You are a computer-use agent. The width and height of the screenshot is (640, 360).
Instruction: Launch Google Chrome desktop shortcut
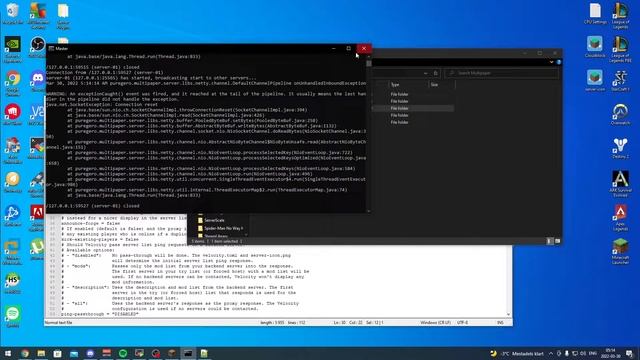coord(13,83)
